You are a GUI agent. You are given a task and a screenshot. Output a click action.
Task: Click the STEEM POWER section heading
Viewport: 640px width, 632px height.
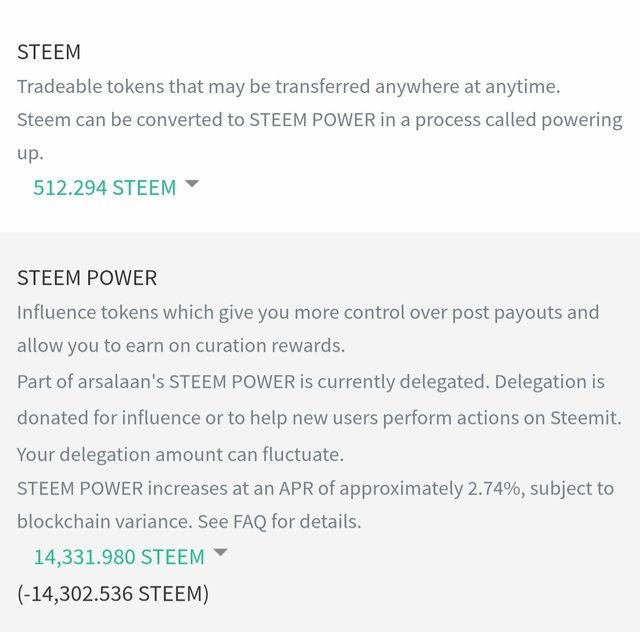pos(87,278)
